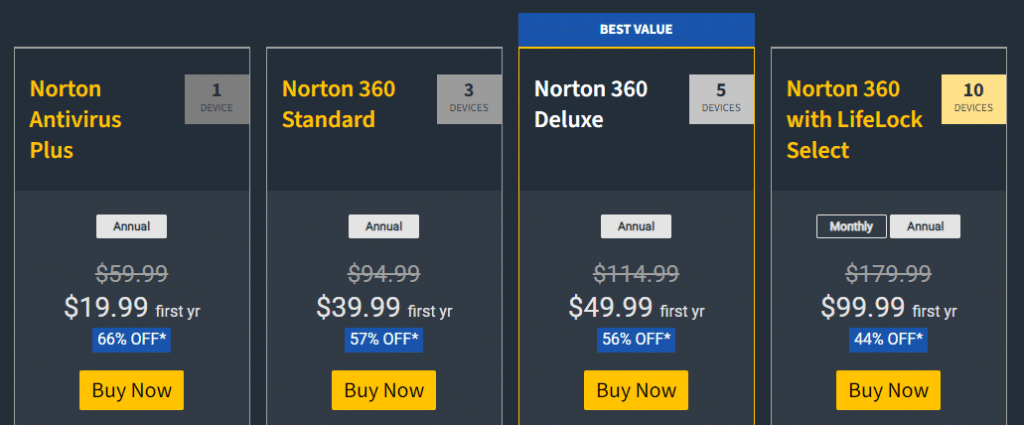
Task: Click the Best Value banner
Action: pyautogui.click(x=636, y=29)
